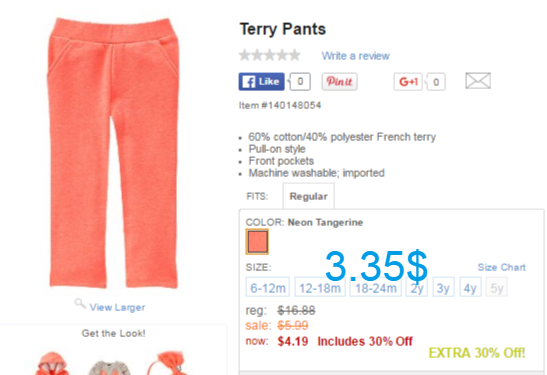Click the orange terry pants product image
547x375 pixels.
113,153
